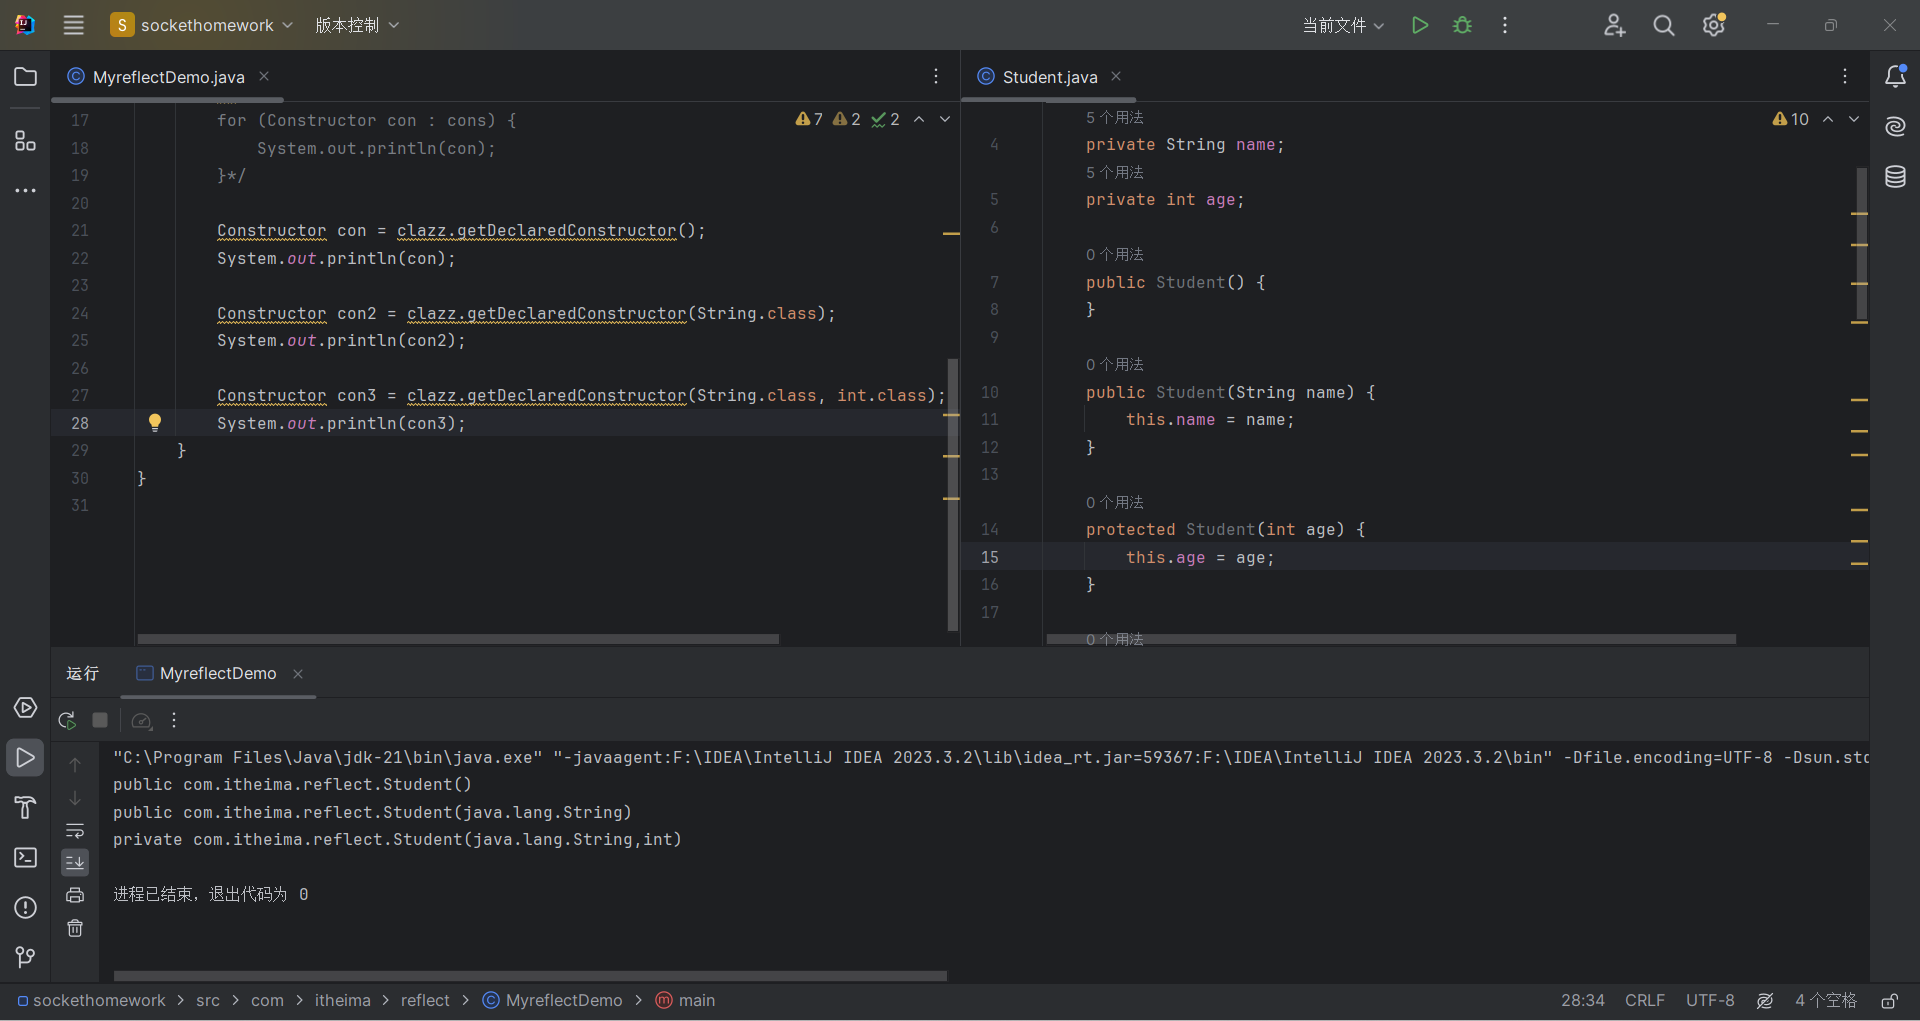Screen dimensions: 1920x1021
Task: Toggle AI completion status icon in status bar
Action: pos(1765,1000)
